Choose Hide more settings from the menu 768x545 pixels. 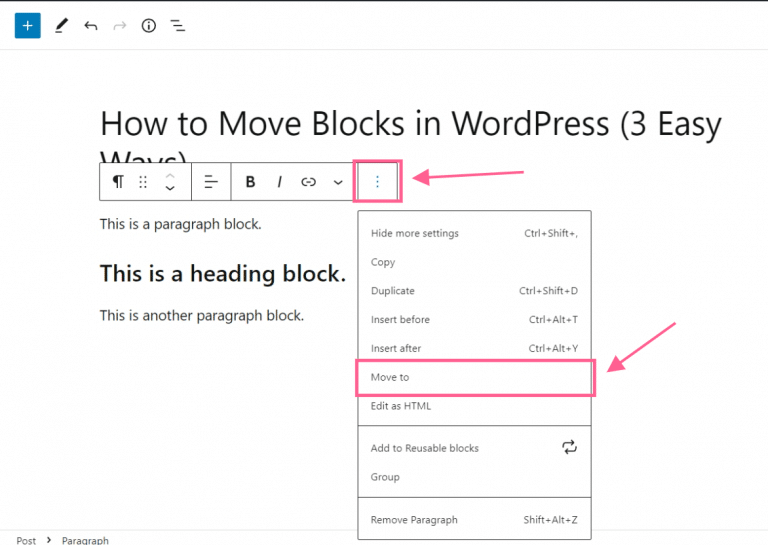pyautogui.click(x=474, y=233)
